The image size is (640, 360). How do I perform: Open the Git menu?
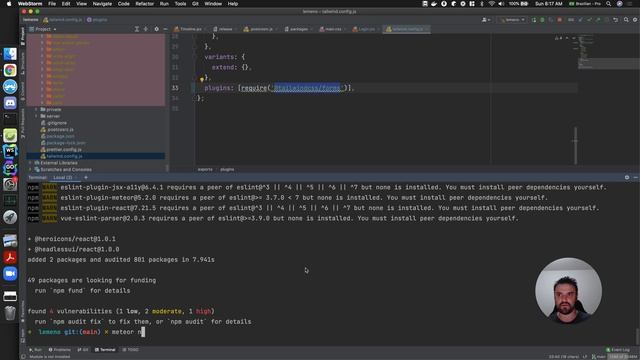pos(195,4)
